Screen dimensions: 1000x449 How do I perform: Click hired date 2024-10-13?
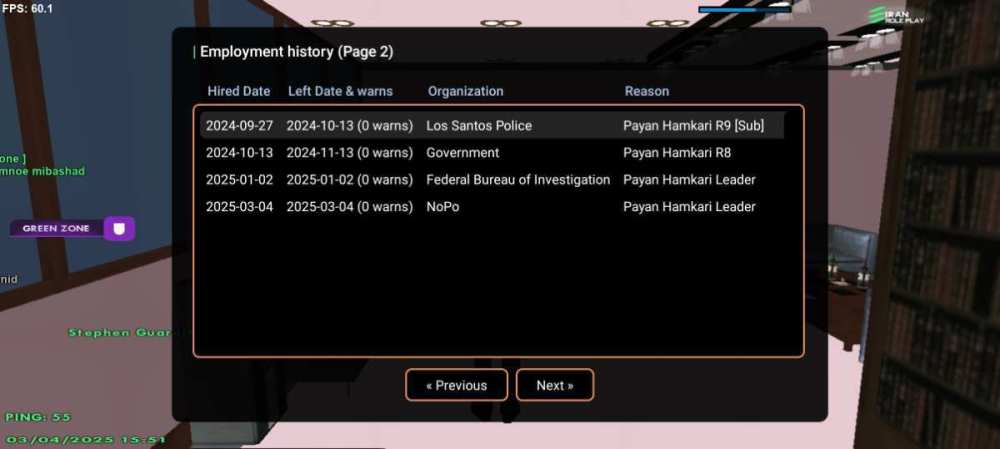coord(239,153)
